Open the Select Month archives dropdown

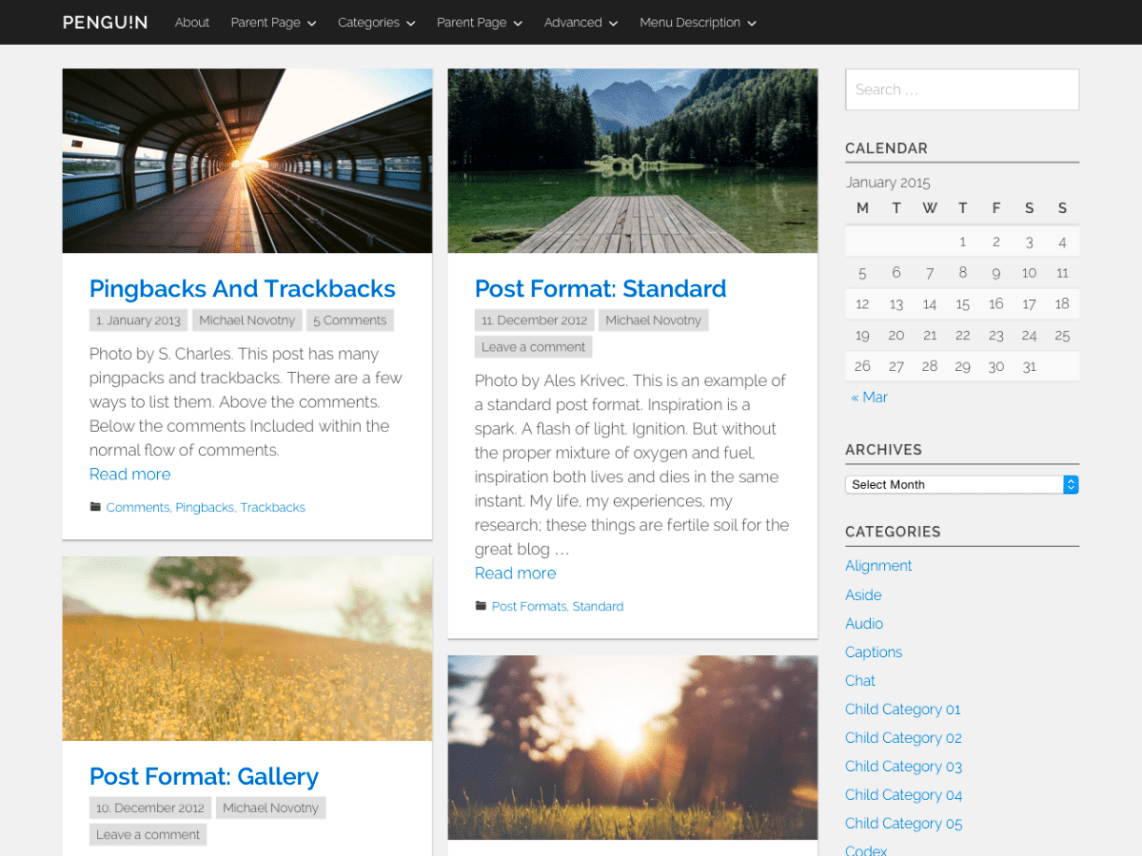(x=961, y=484)
